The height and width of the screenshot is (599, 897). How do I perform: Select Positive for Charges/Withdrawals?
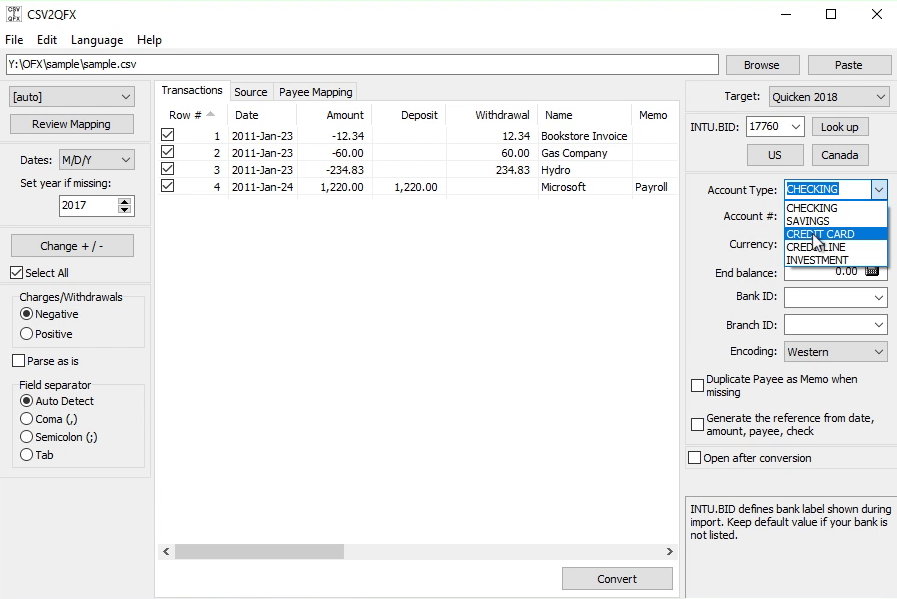click(26, 334)
